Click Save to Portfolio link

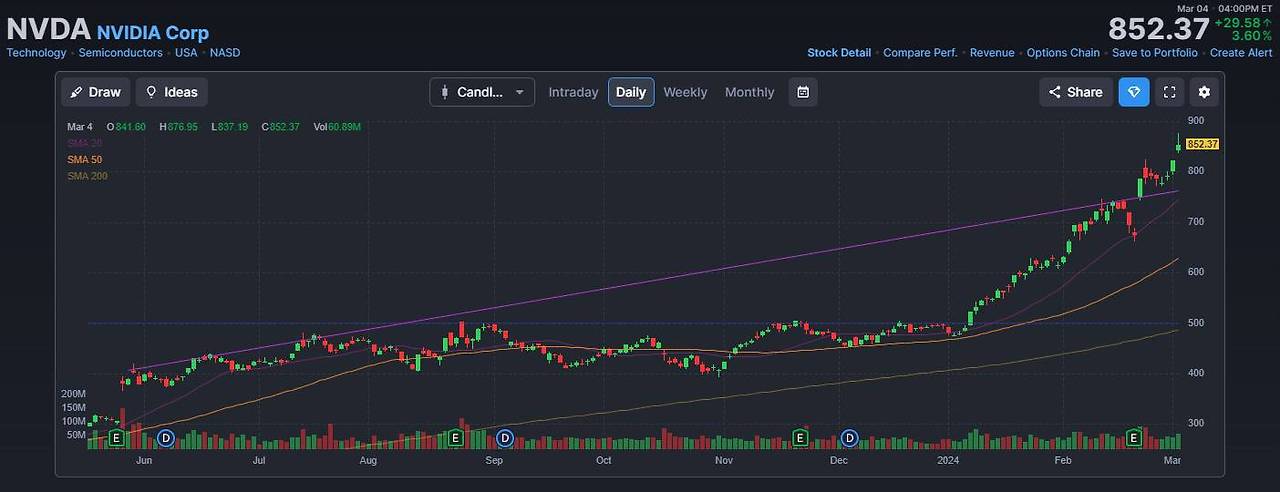1155,53
